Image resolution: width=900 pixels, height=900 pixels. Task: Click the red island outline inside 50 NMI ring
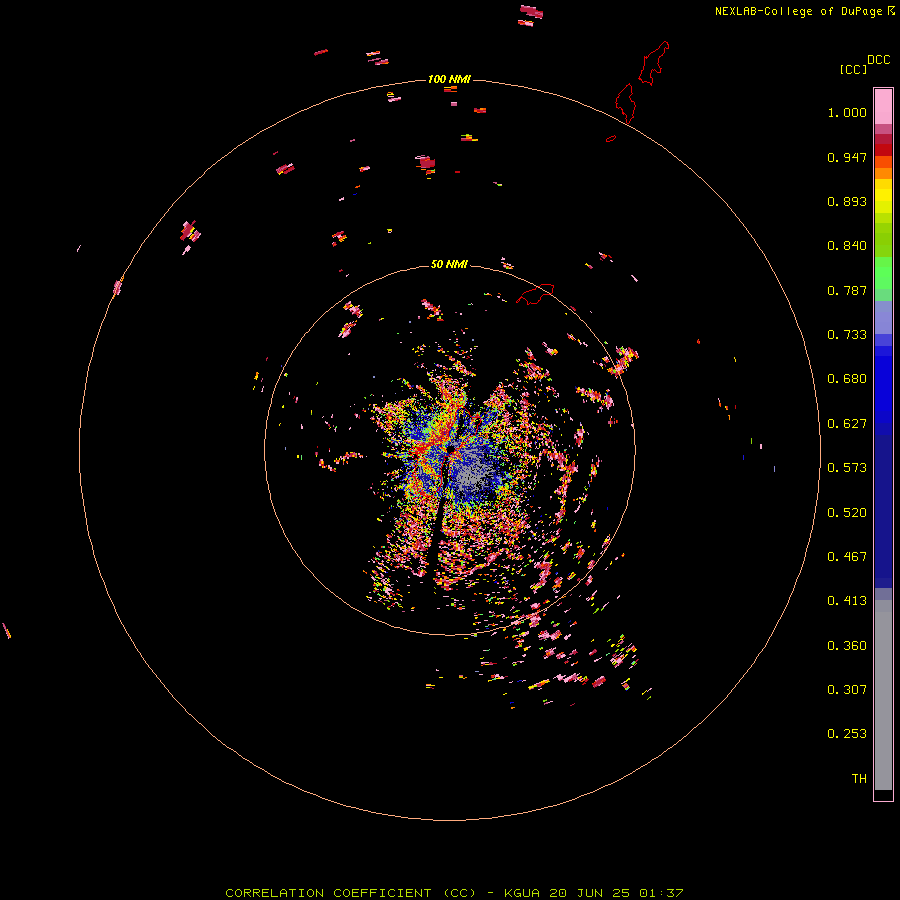(x=535, y=293)
